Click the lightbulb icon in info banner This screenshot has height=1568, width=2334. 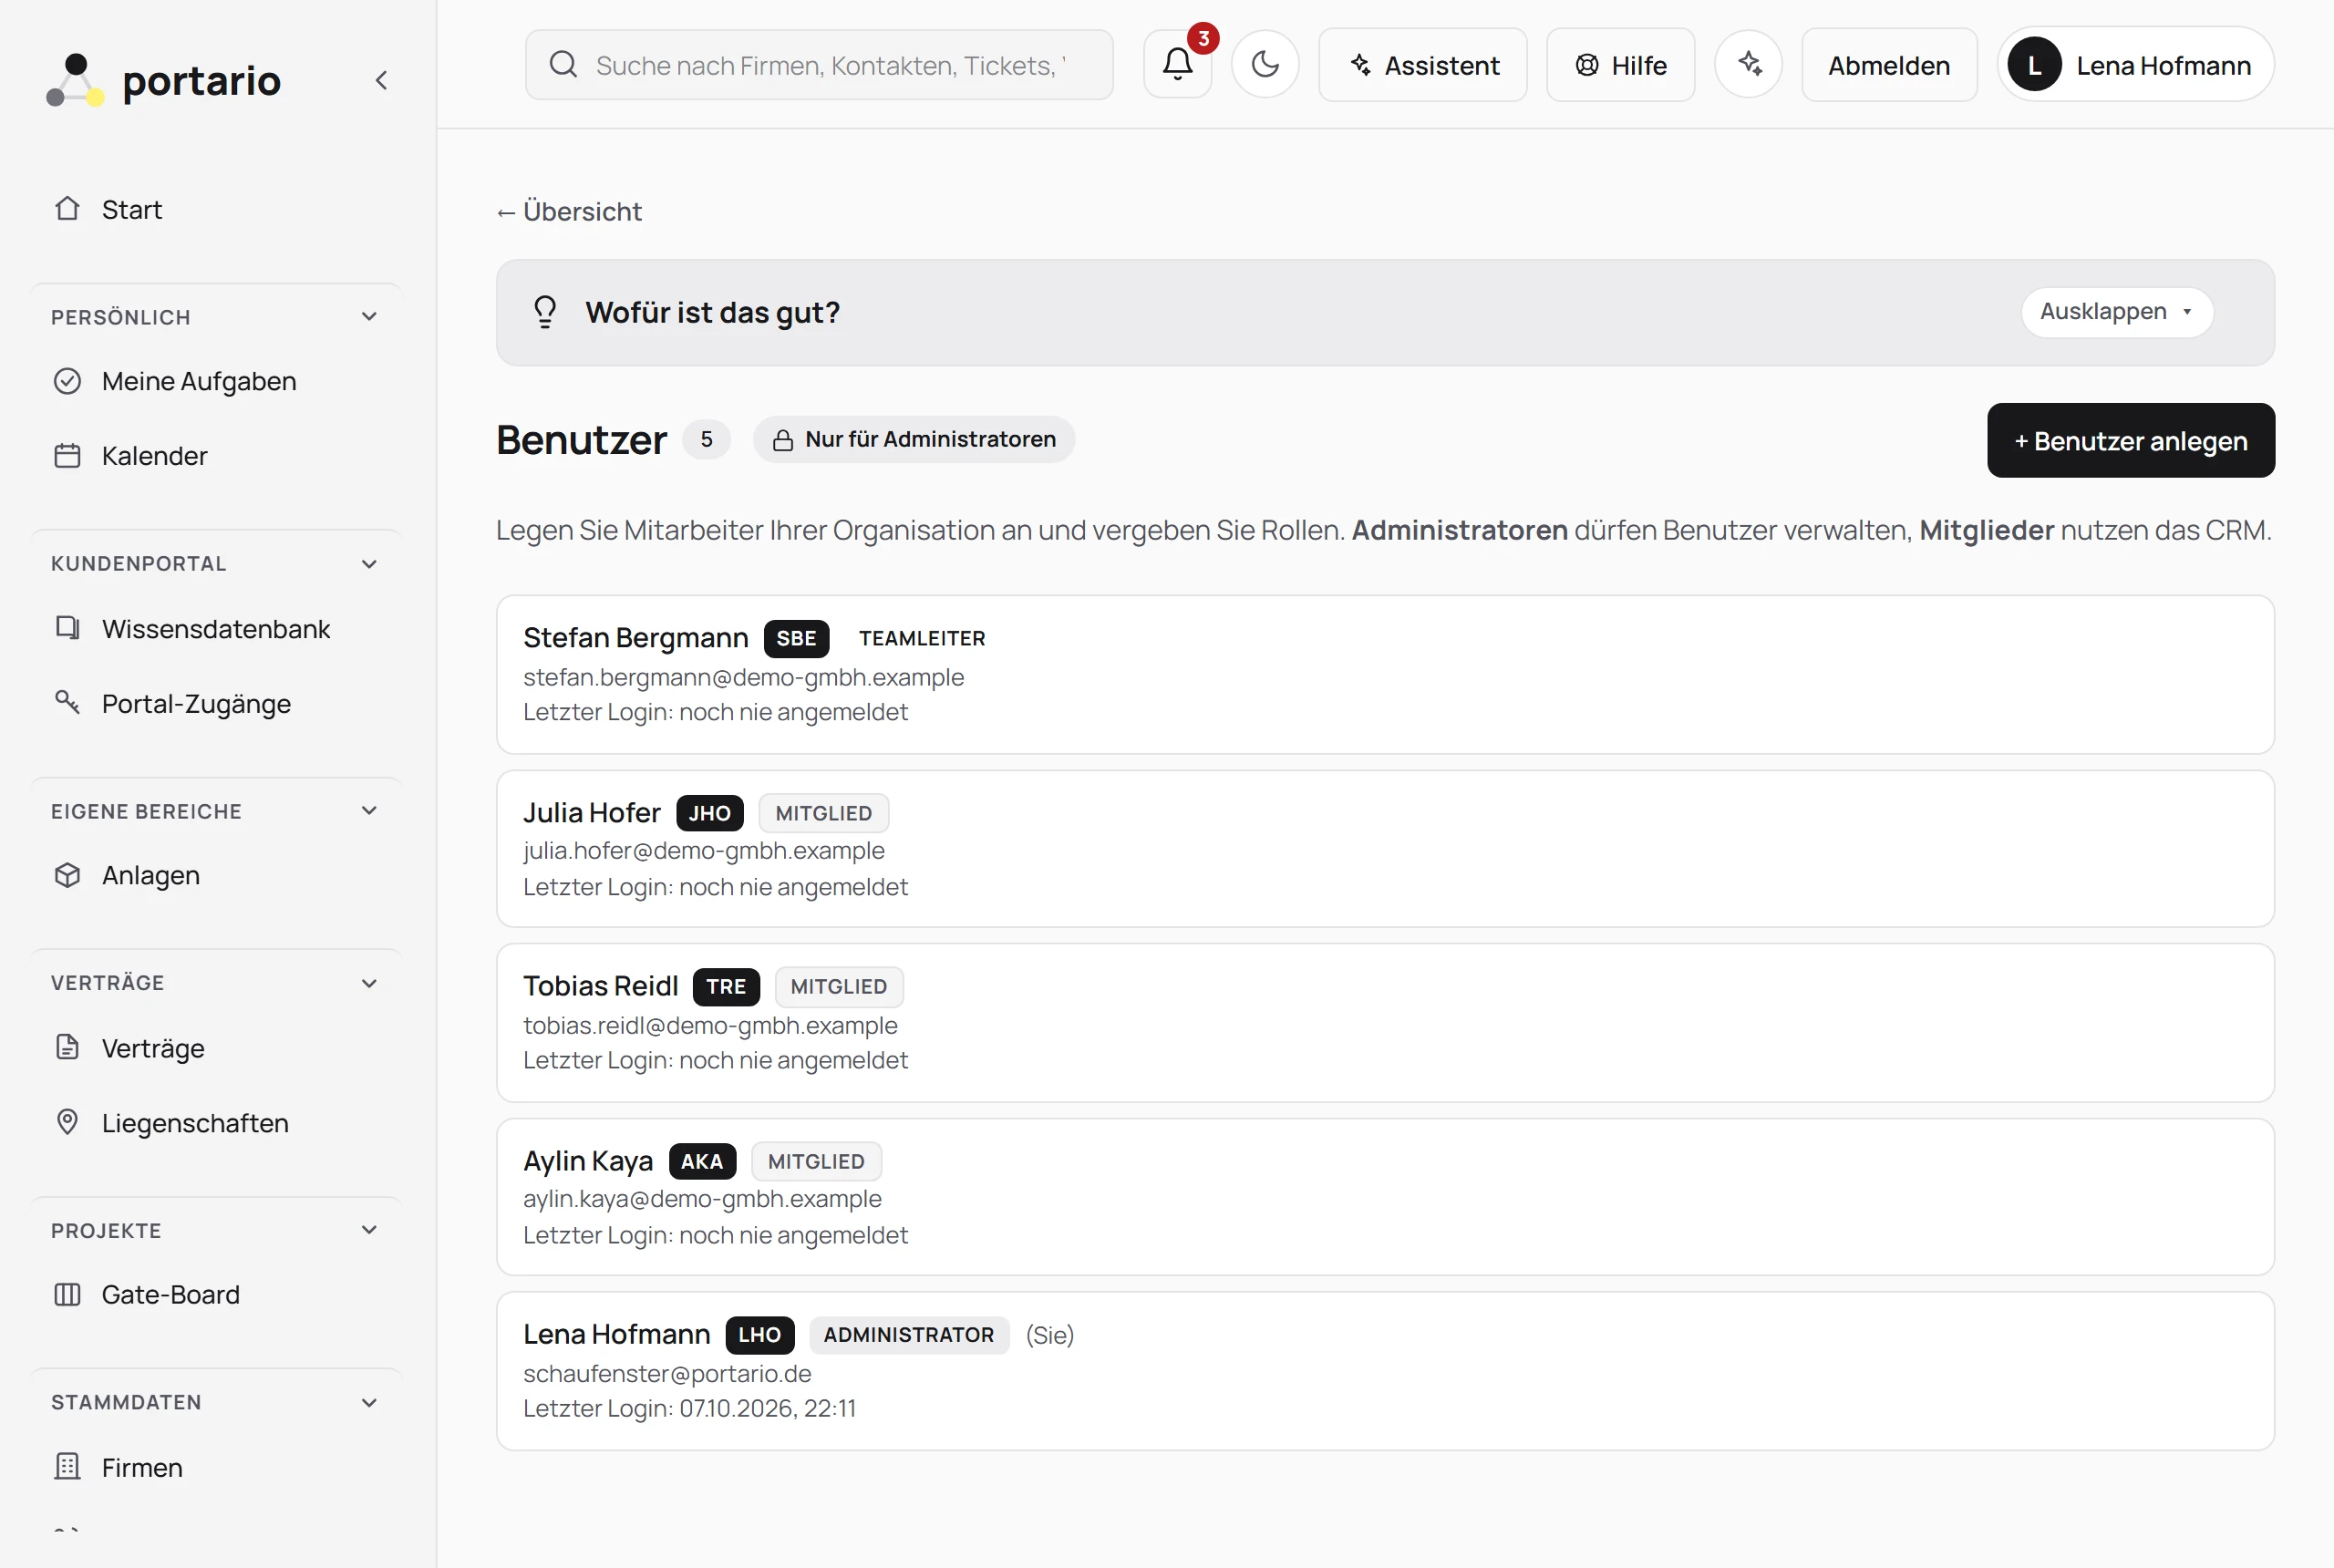pyautogui.click(x=545, y=312)
